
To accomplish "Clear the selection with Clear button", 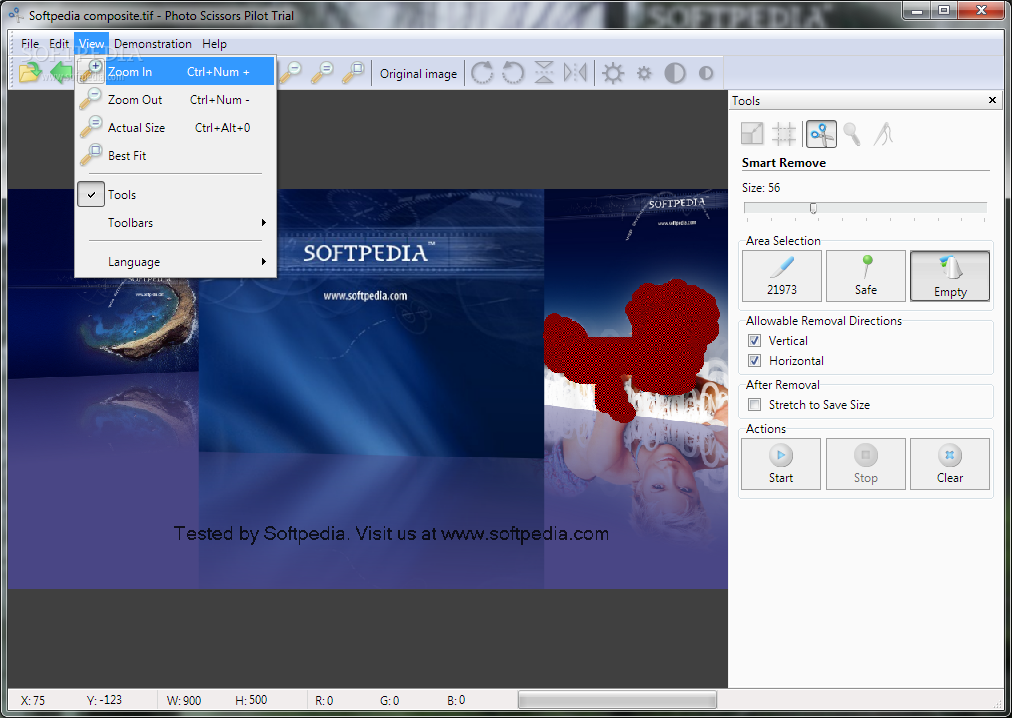I will [x=950, y=464].
